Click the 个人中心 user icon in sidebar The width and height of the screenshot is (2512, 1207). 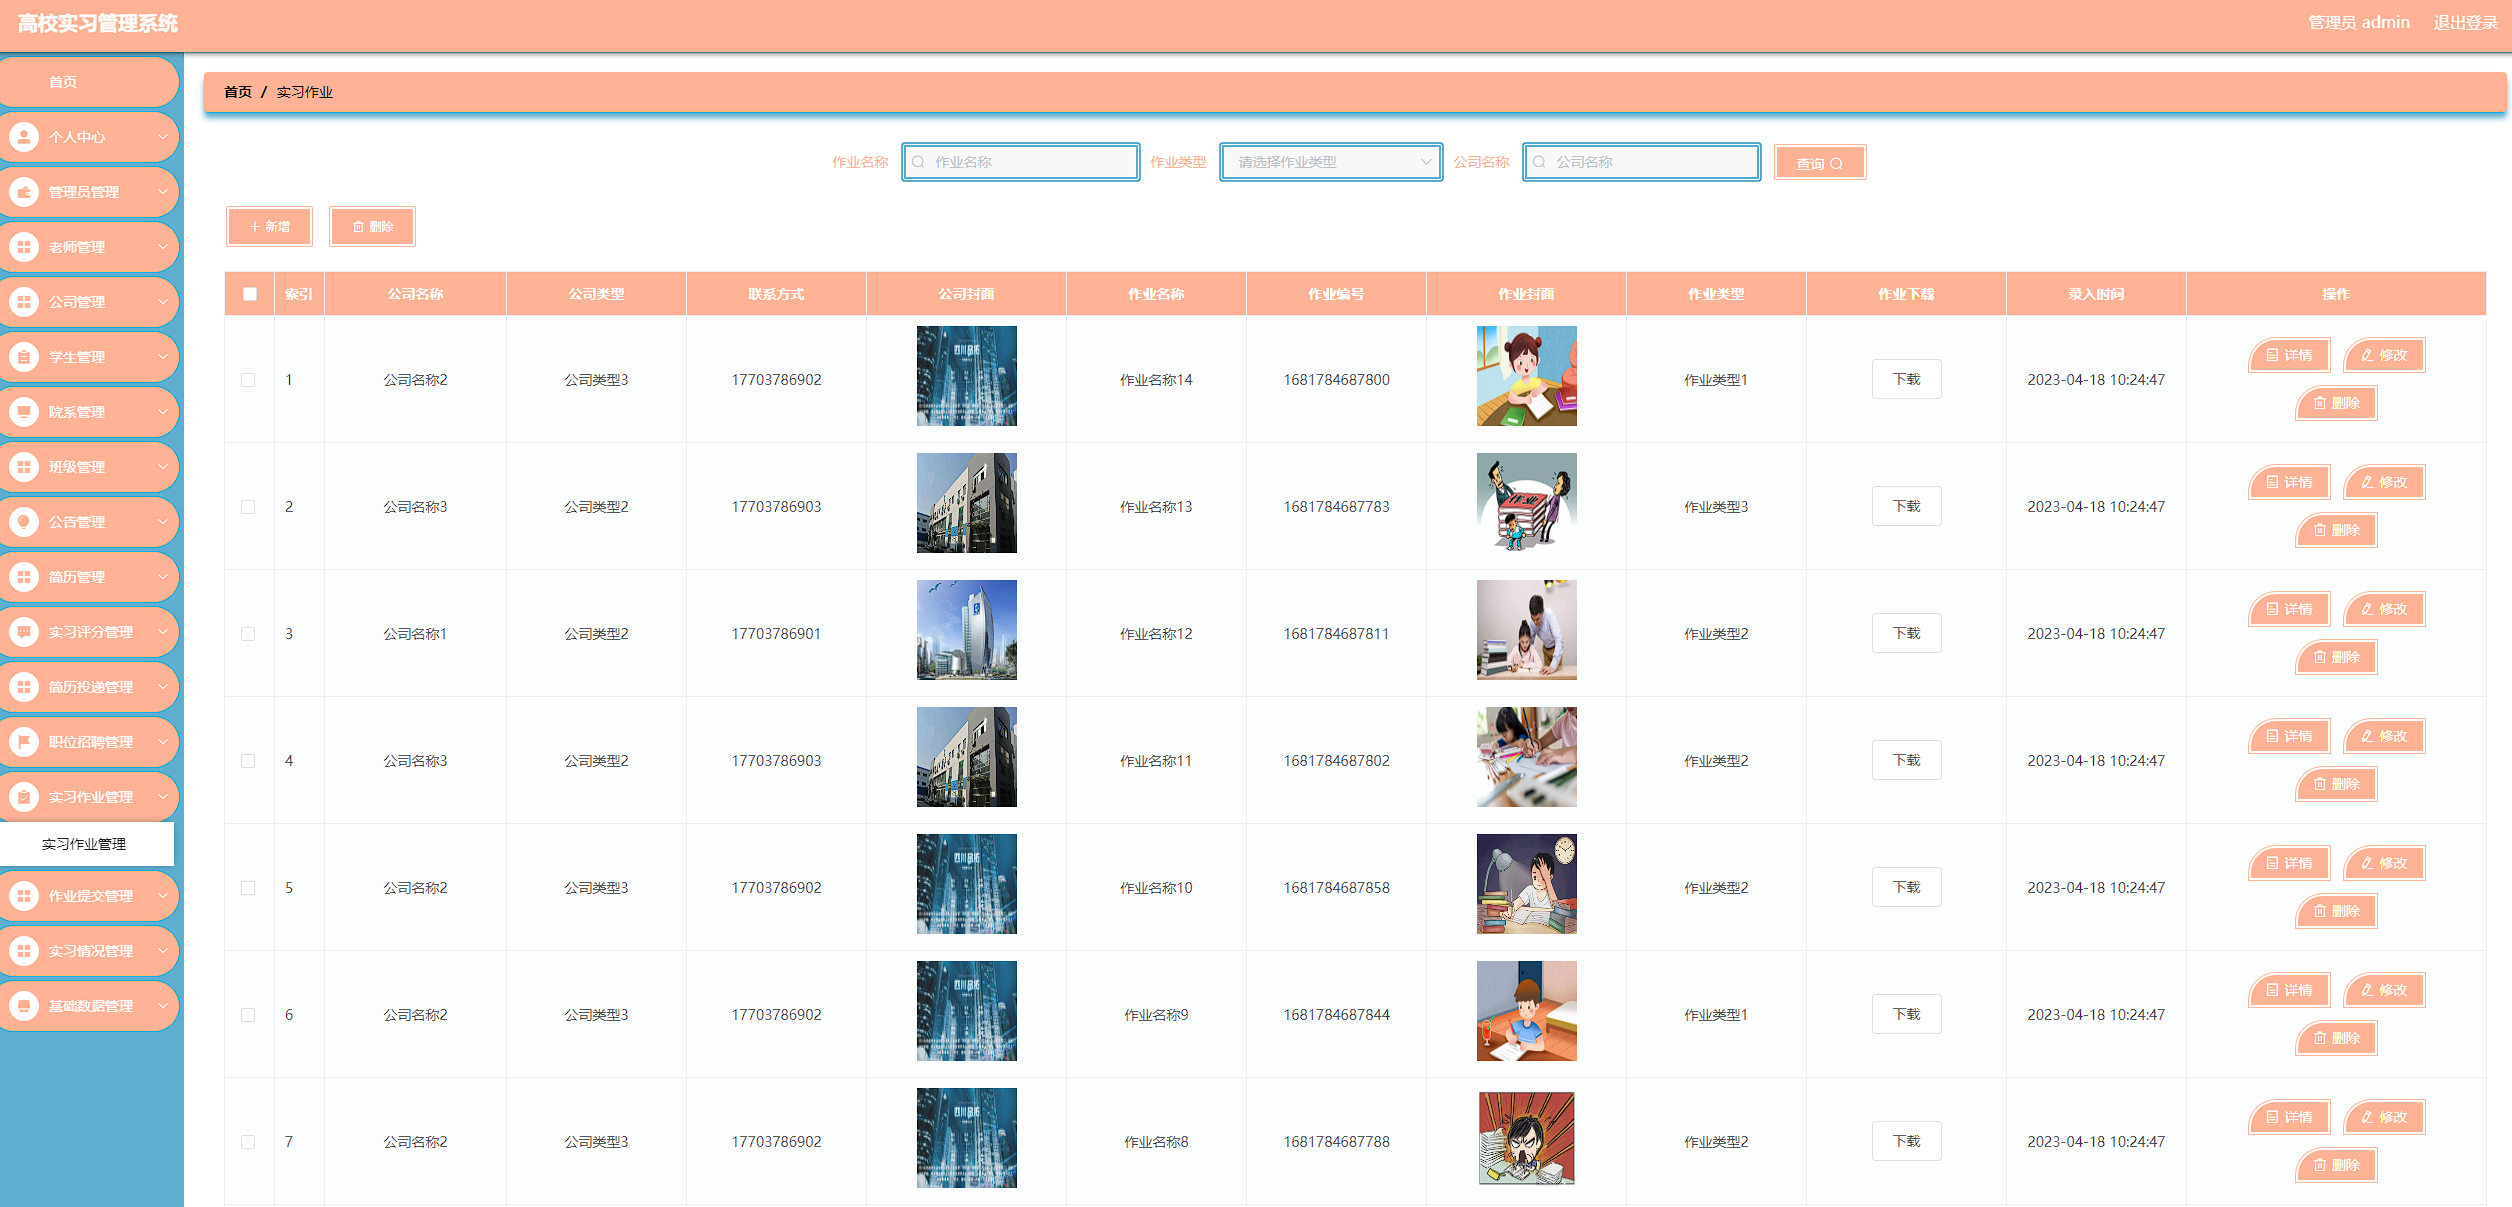(x=24, y=137)
